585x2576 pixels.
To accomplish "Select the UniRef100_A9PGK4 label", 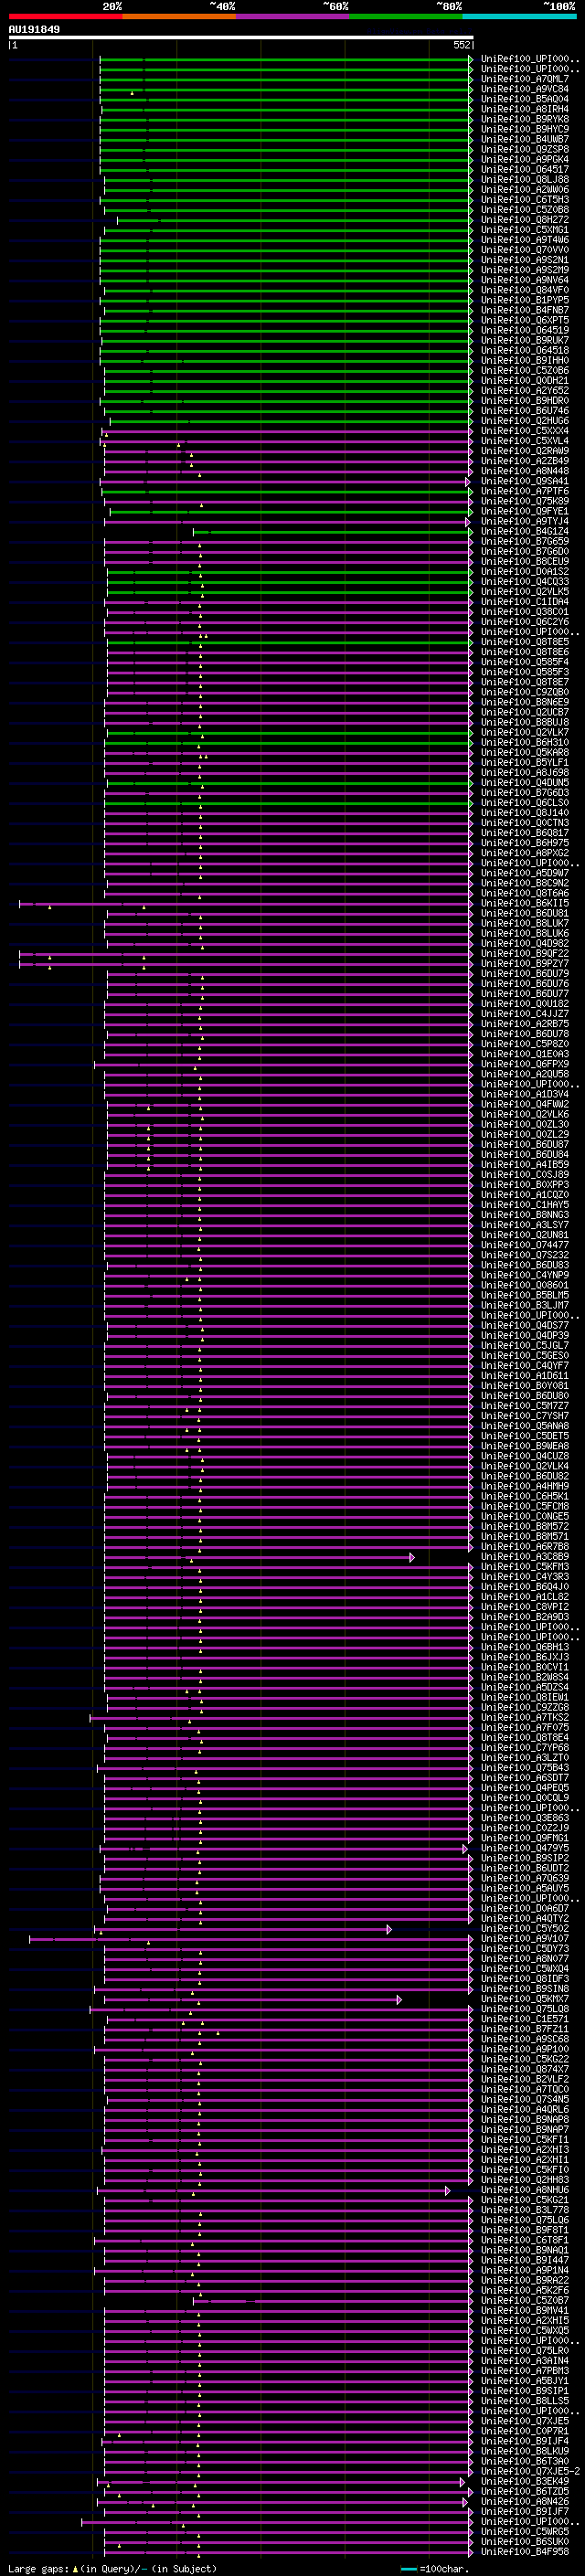I will 525,159.
